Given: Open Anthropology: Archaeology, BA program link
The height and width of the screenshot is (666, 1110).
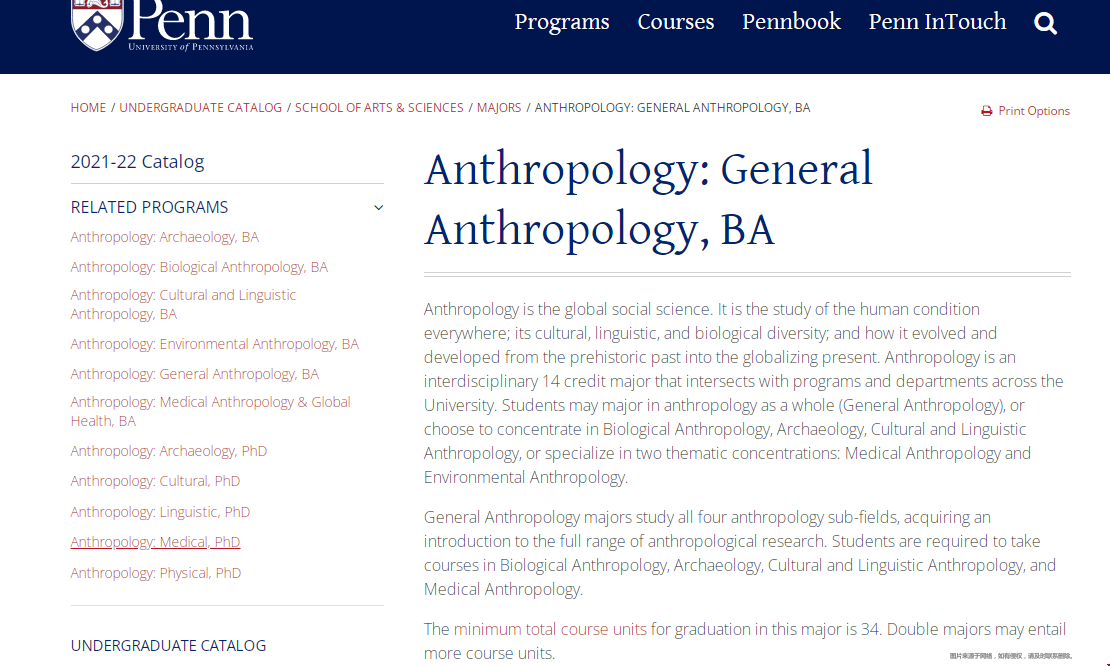Looking at the screenshot, I should 165,237.
